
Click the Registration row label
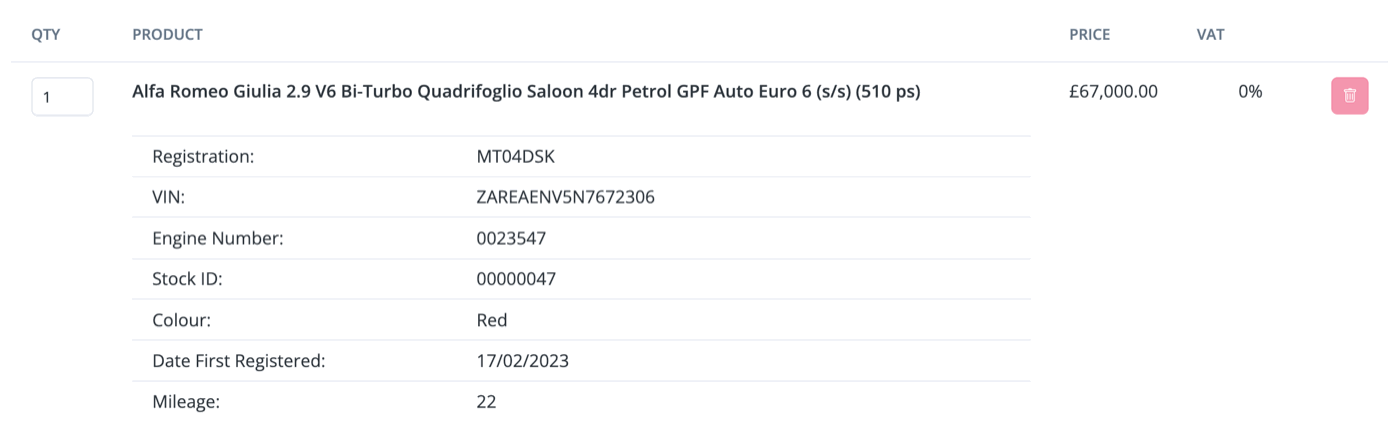(x=203, y=157)
